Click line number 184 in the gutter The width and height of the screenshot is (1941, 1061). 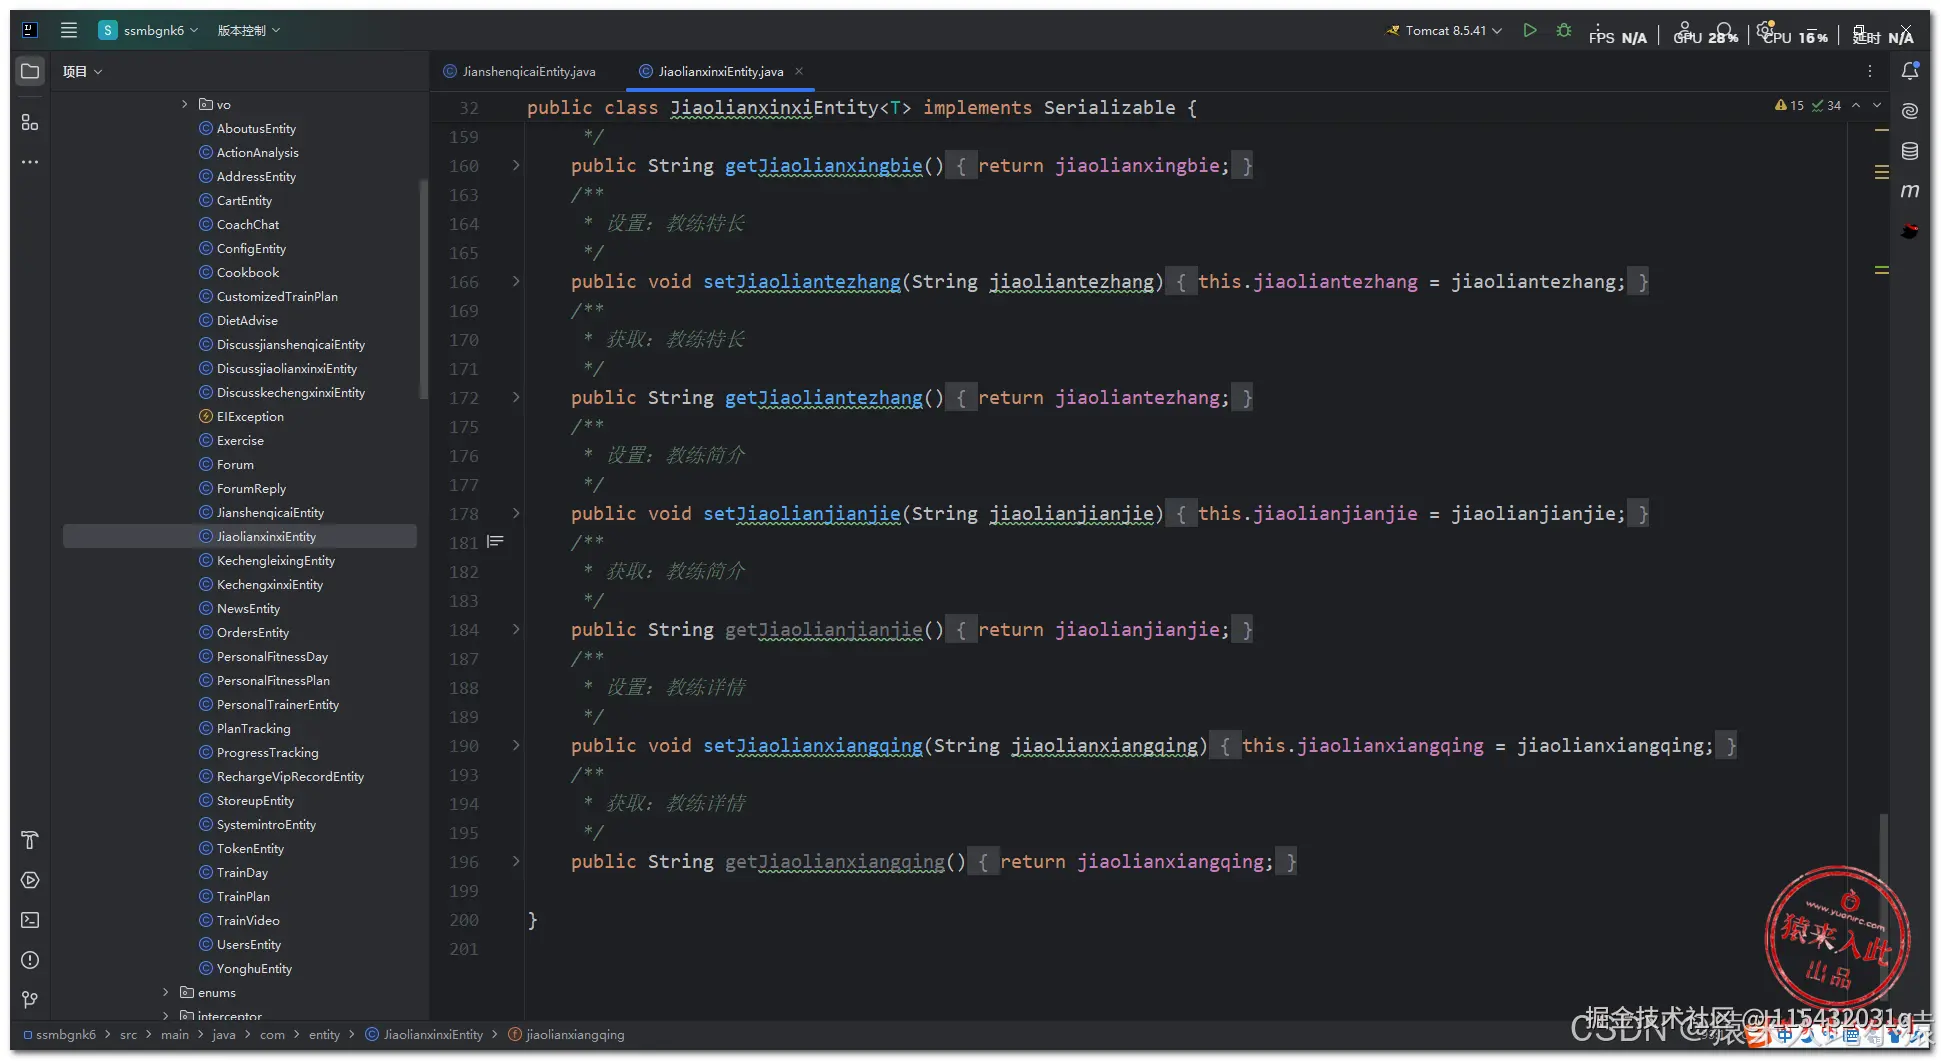[464, 630]
